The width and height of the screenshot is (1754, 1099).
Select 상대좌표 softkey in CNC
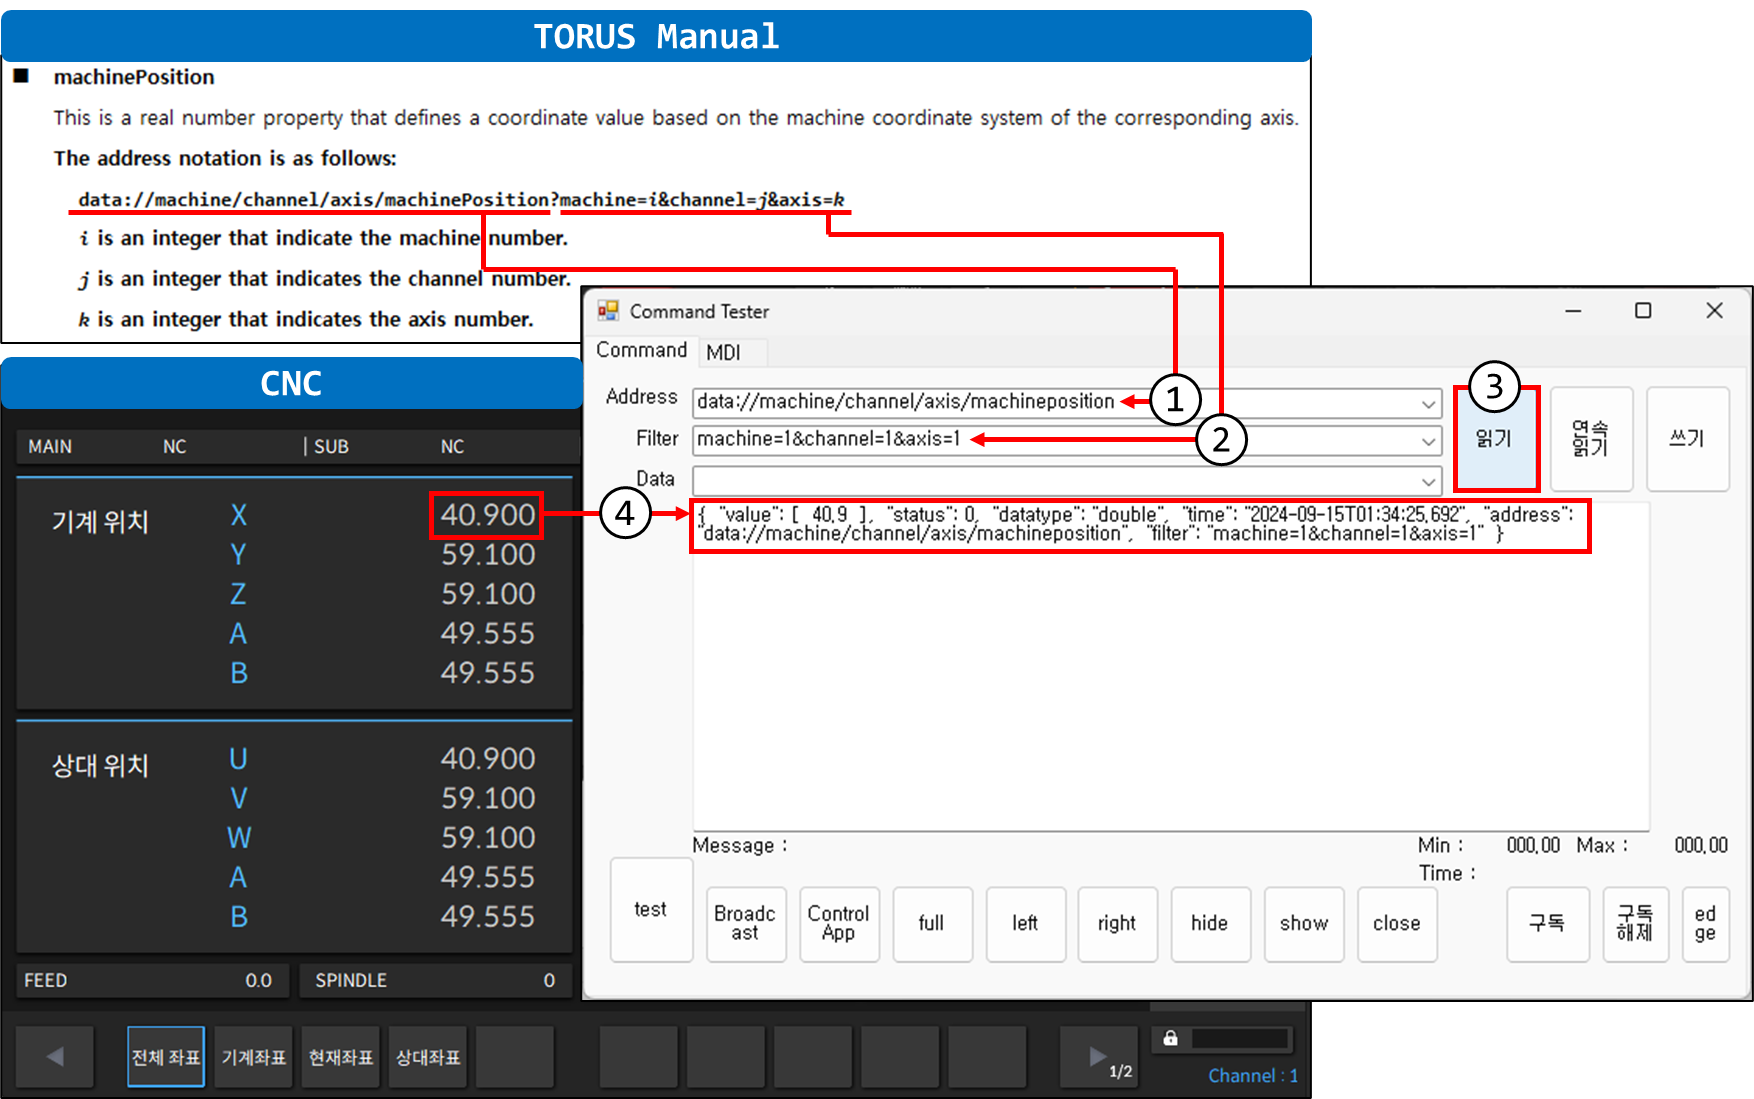pos(428,1056)
